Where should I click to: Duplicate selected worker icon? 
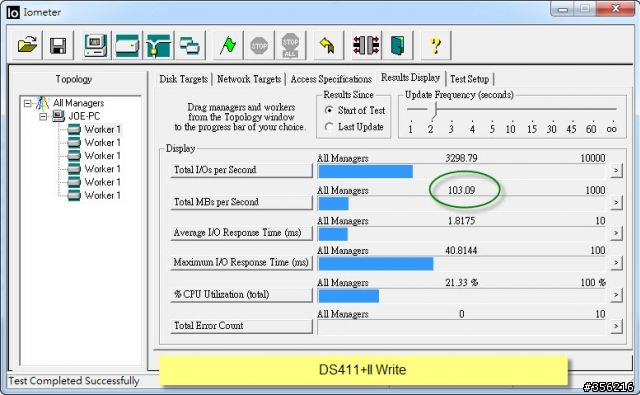190,45
